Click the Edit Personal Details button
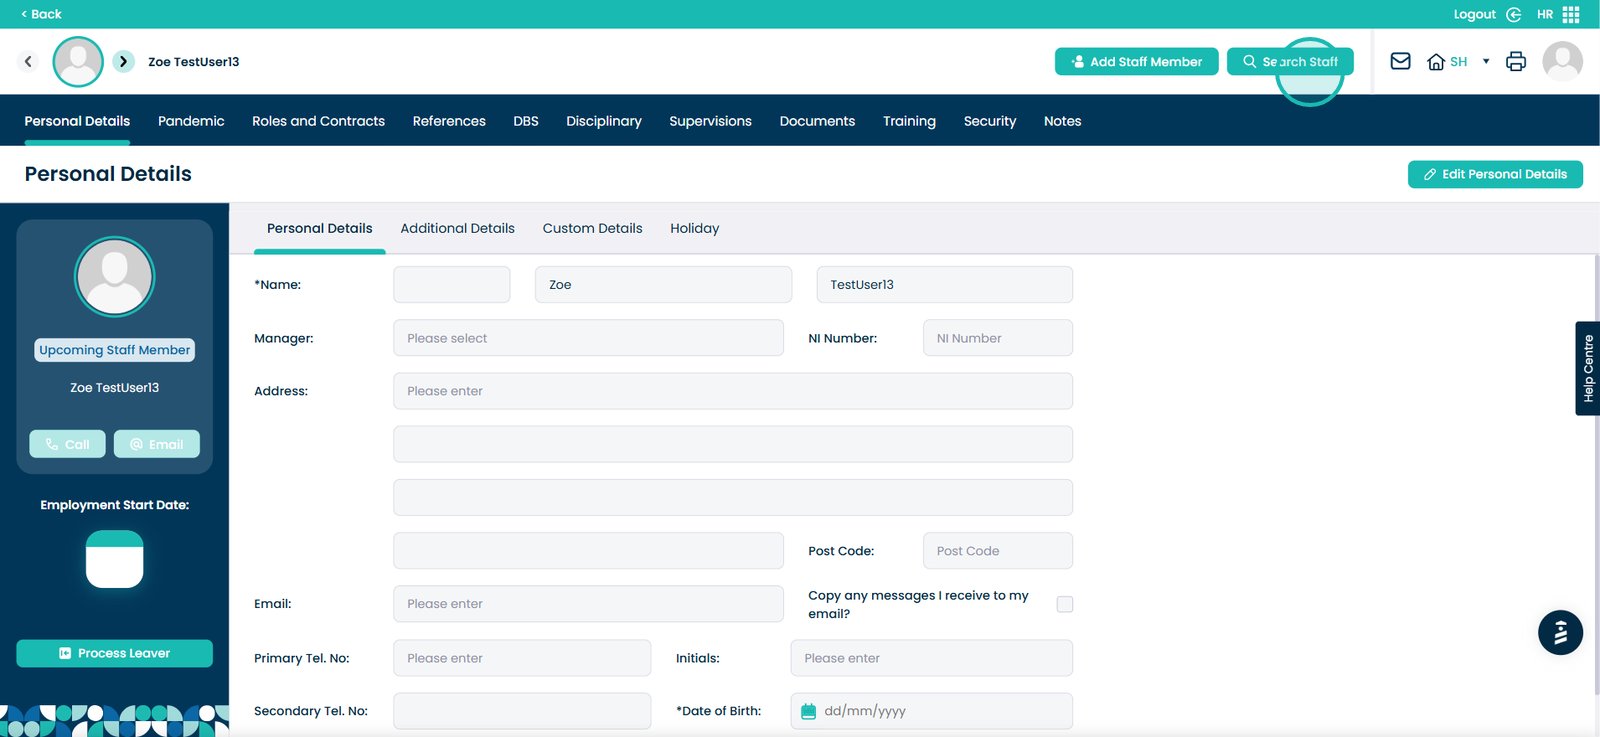1600x737 pixels. pos(1494,174)
